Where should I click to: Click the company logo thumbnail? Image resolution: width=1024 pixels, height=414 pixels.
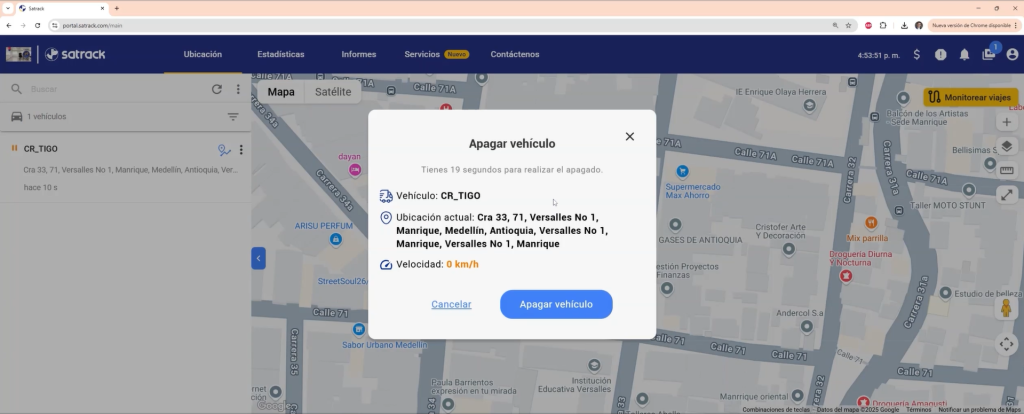(x=18, y=54)
